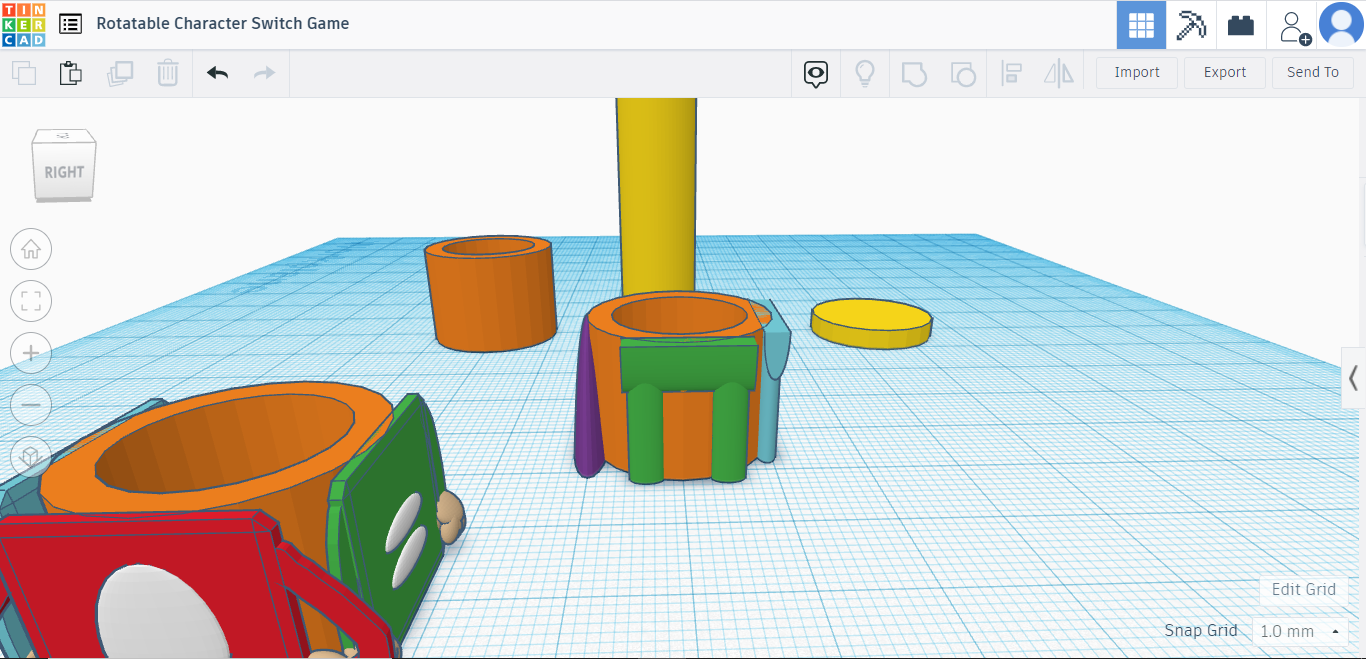Screen dimensions: 1366x659
Task: Click the Ungroup shapes icon
Action: click(962, 73)
